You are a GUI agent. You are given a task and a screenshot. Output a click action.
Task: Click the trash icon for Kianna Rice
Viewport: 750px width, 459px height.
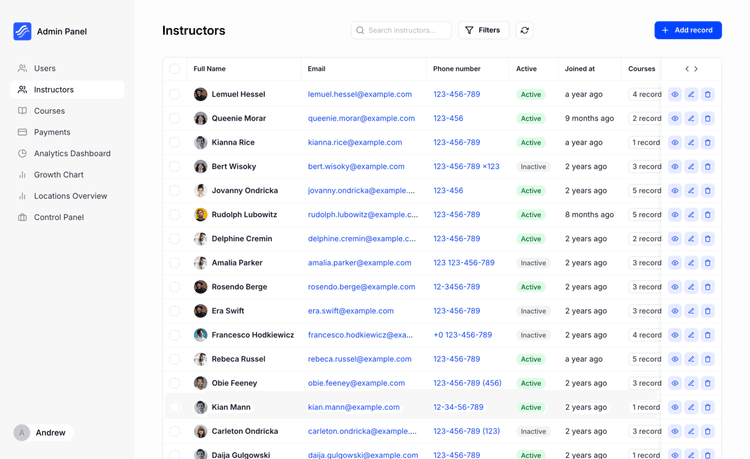coord(707,143)
